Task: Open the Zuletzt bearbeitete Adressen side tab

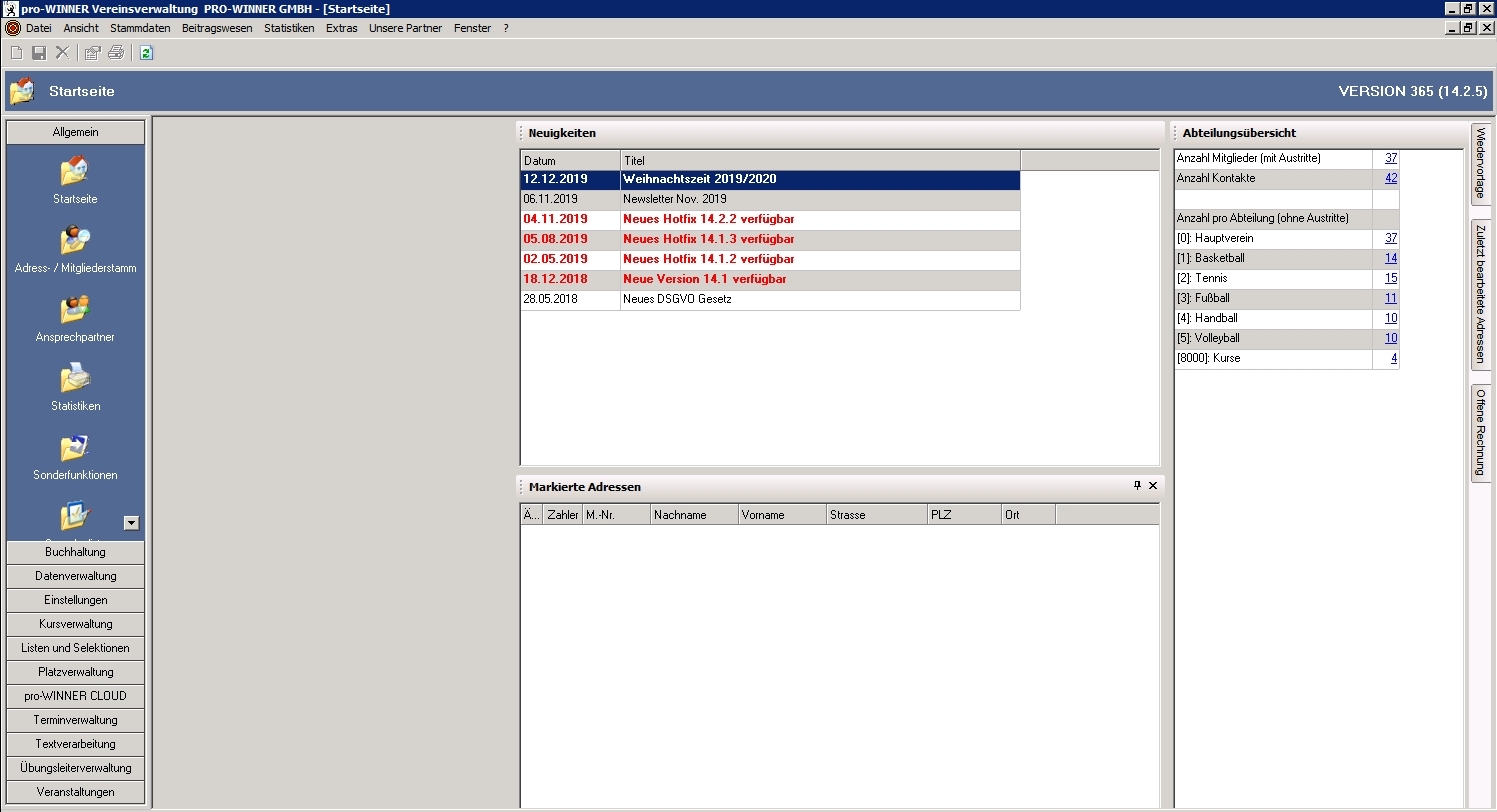Action: (x=1480, y=294)
